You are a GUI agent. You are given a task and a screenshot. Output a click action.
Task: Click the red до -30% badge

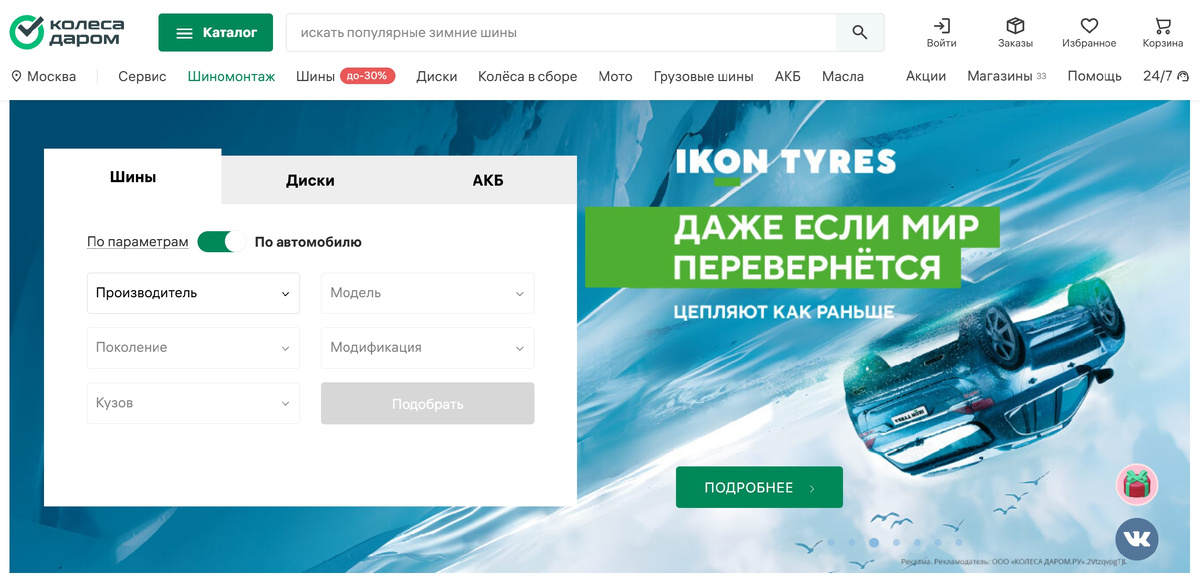(368, 75)
